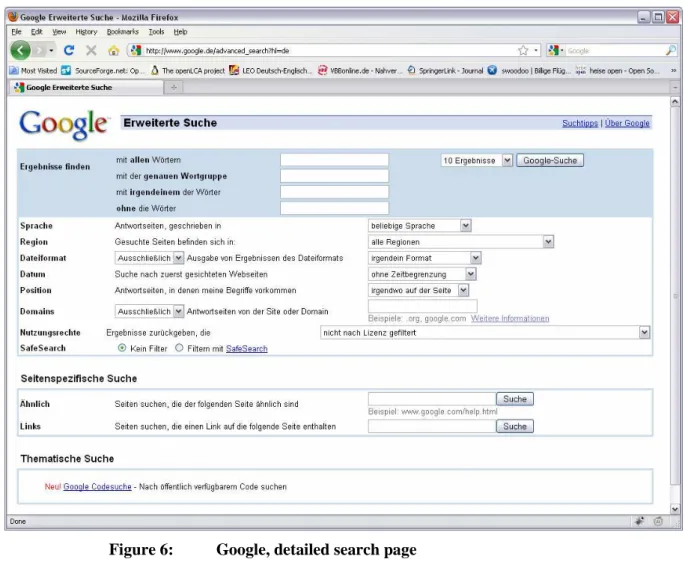This screenshot has width=685, height=568.
Task: Open the Über Google link
Action: 627,123
